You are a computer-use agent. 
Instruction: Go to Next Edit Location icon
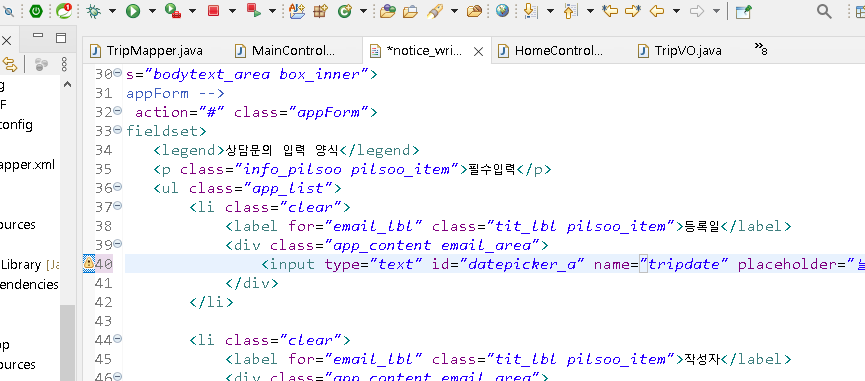pos(633,10)
